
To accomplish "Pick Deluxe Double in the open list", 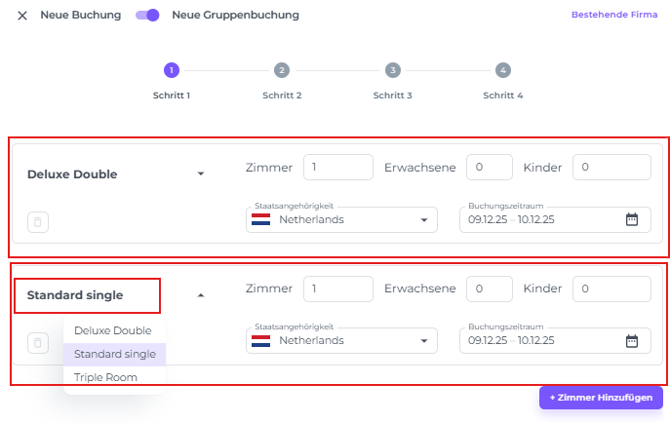I will 113,330.
